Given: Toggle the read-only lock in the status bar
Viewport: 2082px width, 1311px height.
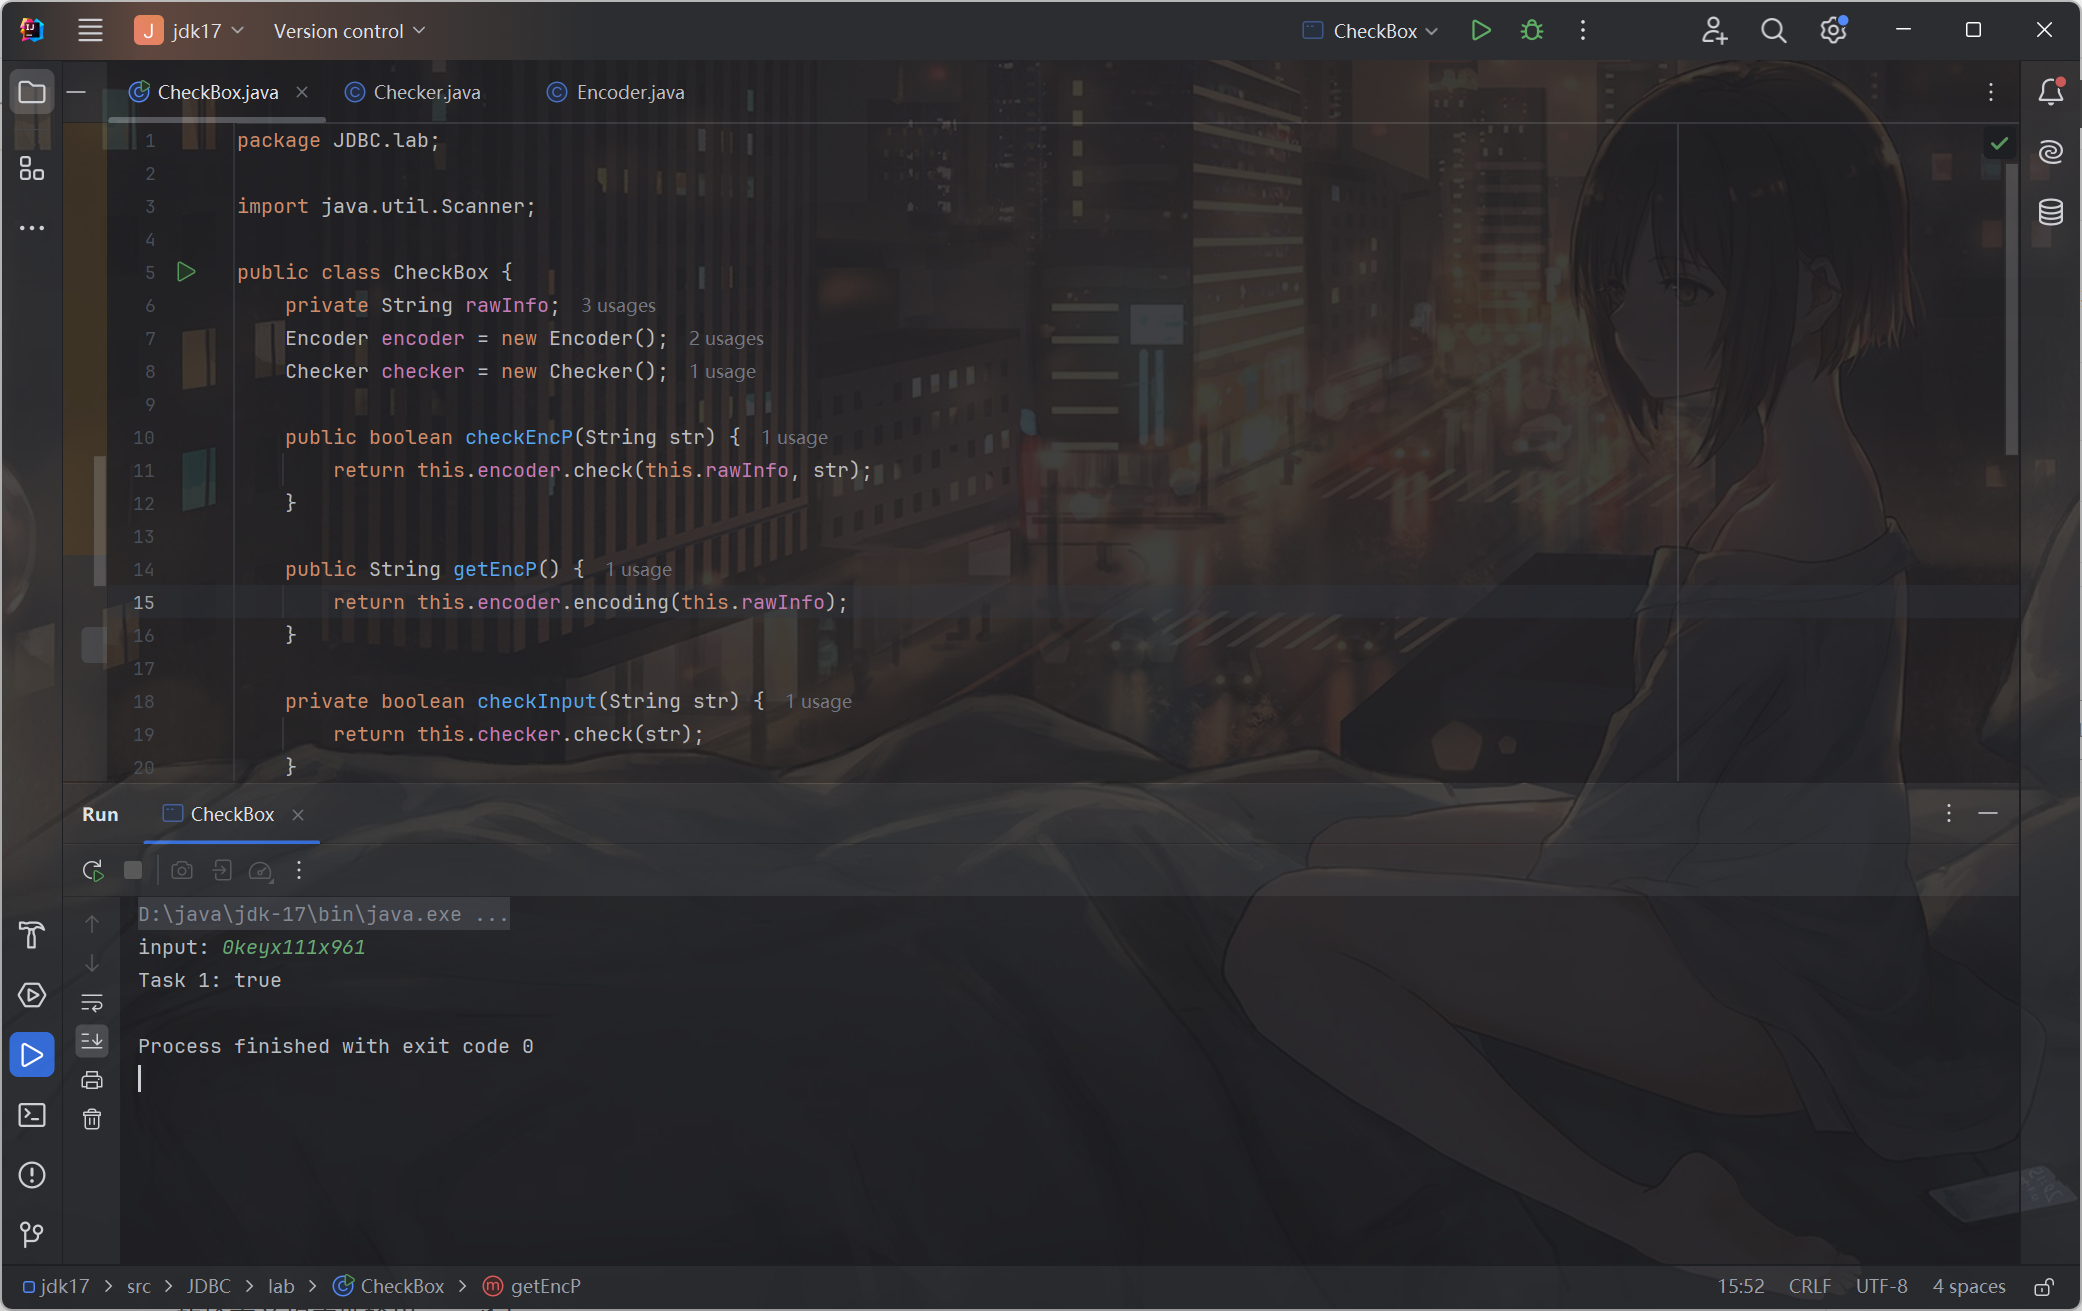Looking at the screenshot, I should (2044, 1287).
